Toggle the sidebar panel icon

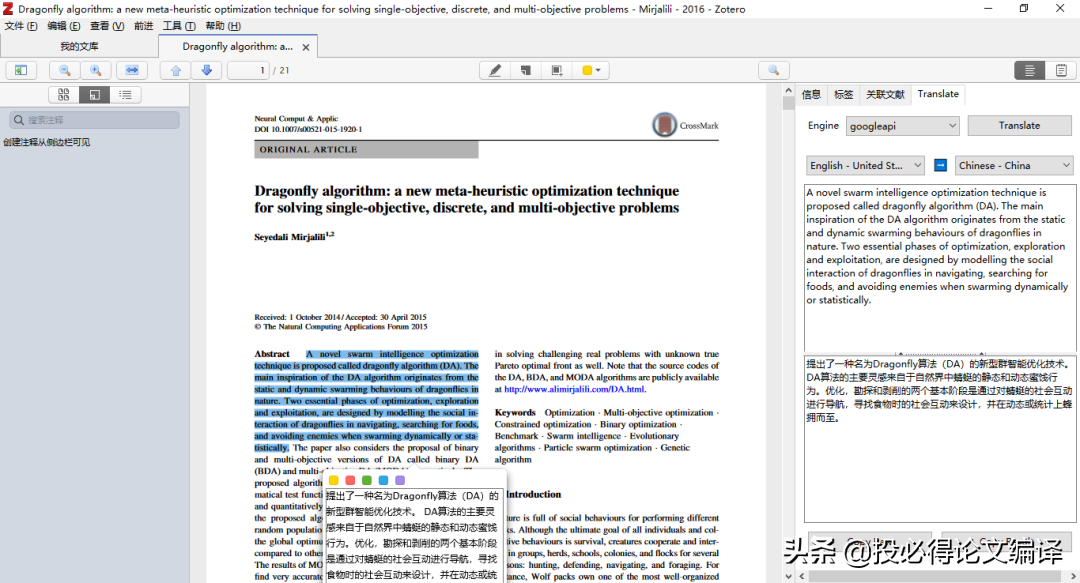click(21, 70)
